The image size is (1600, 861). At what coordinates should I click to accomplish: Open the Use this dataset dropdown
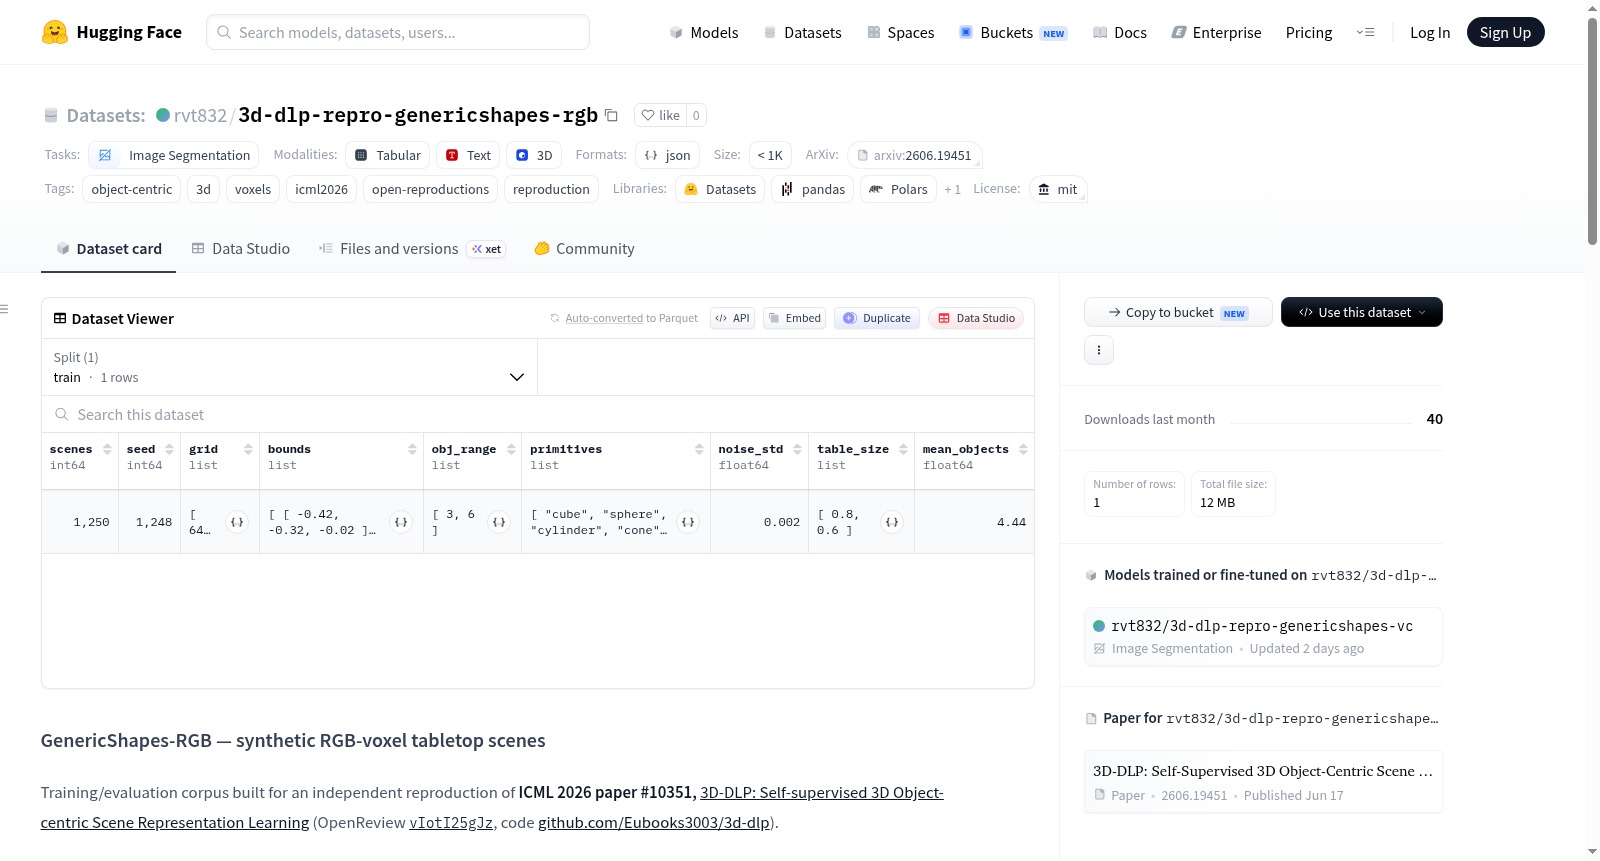(x=1362, y=312)
